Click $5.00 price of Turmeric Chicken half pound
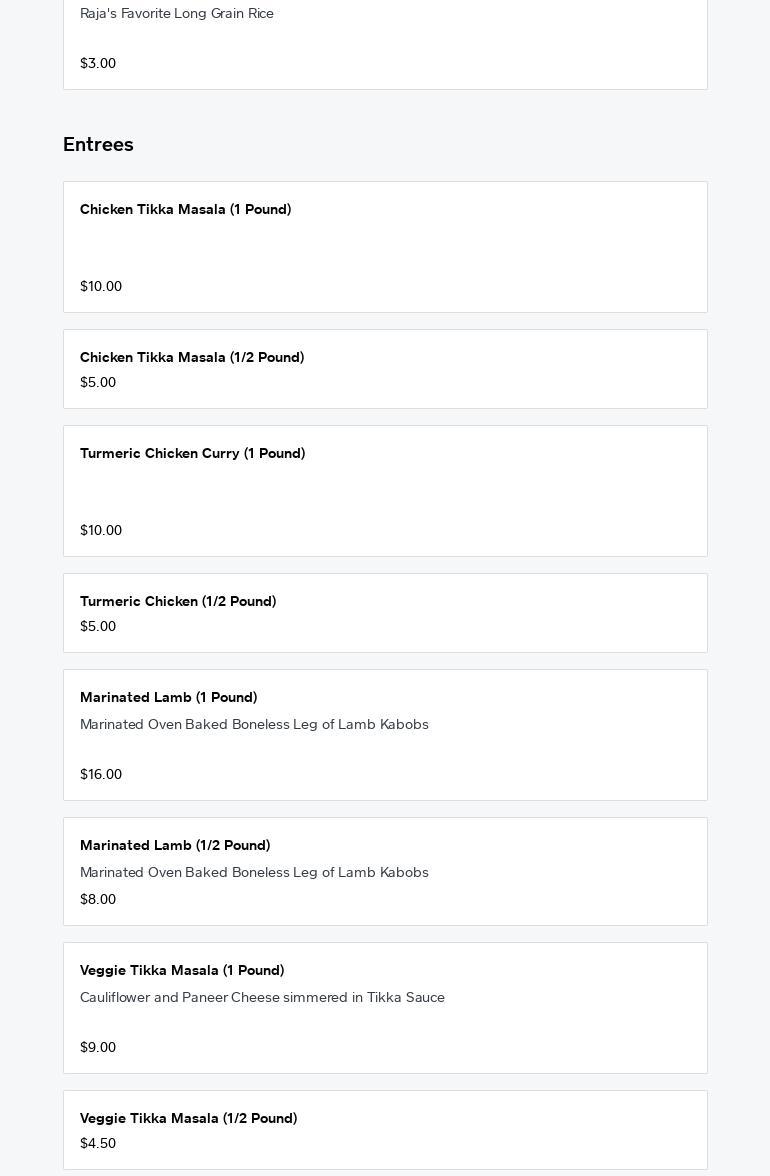 98,627
